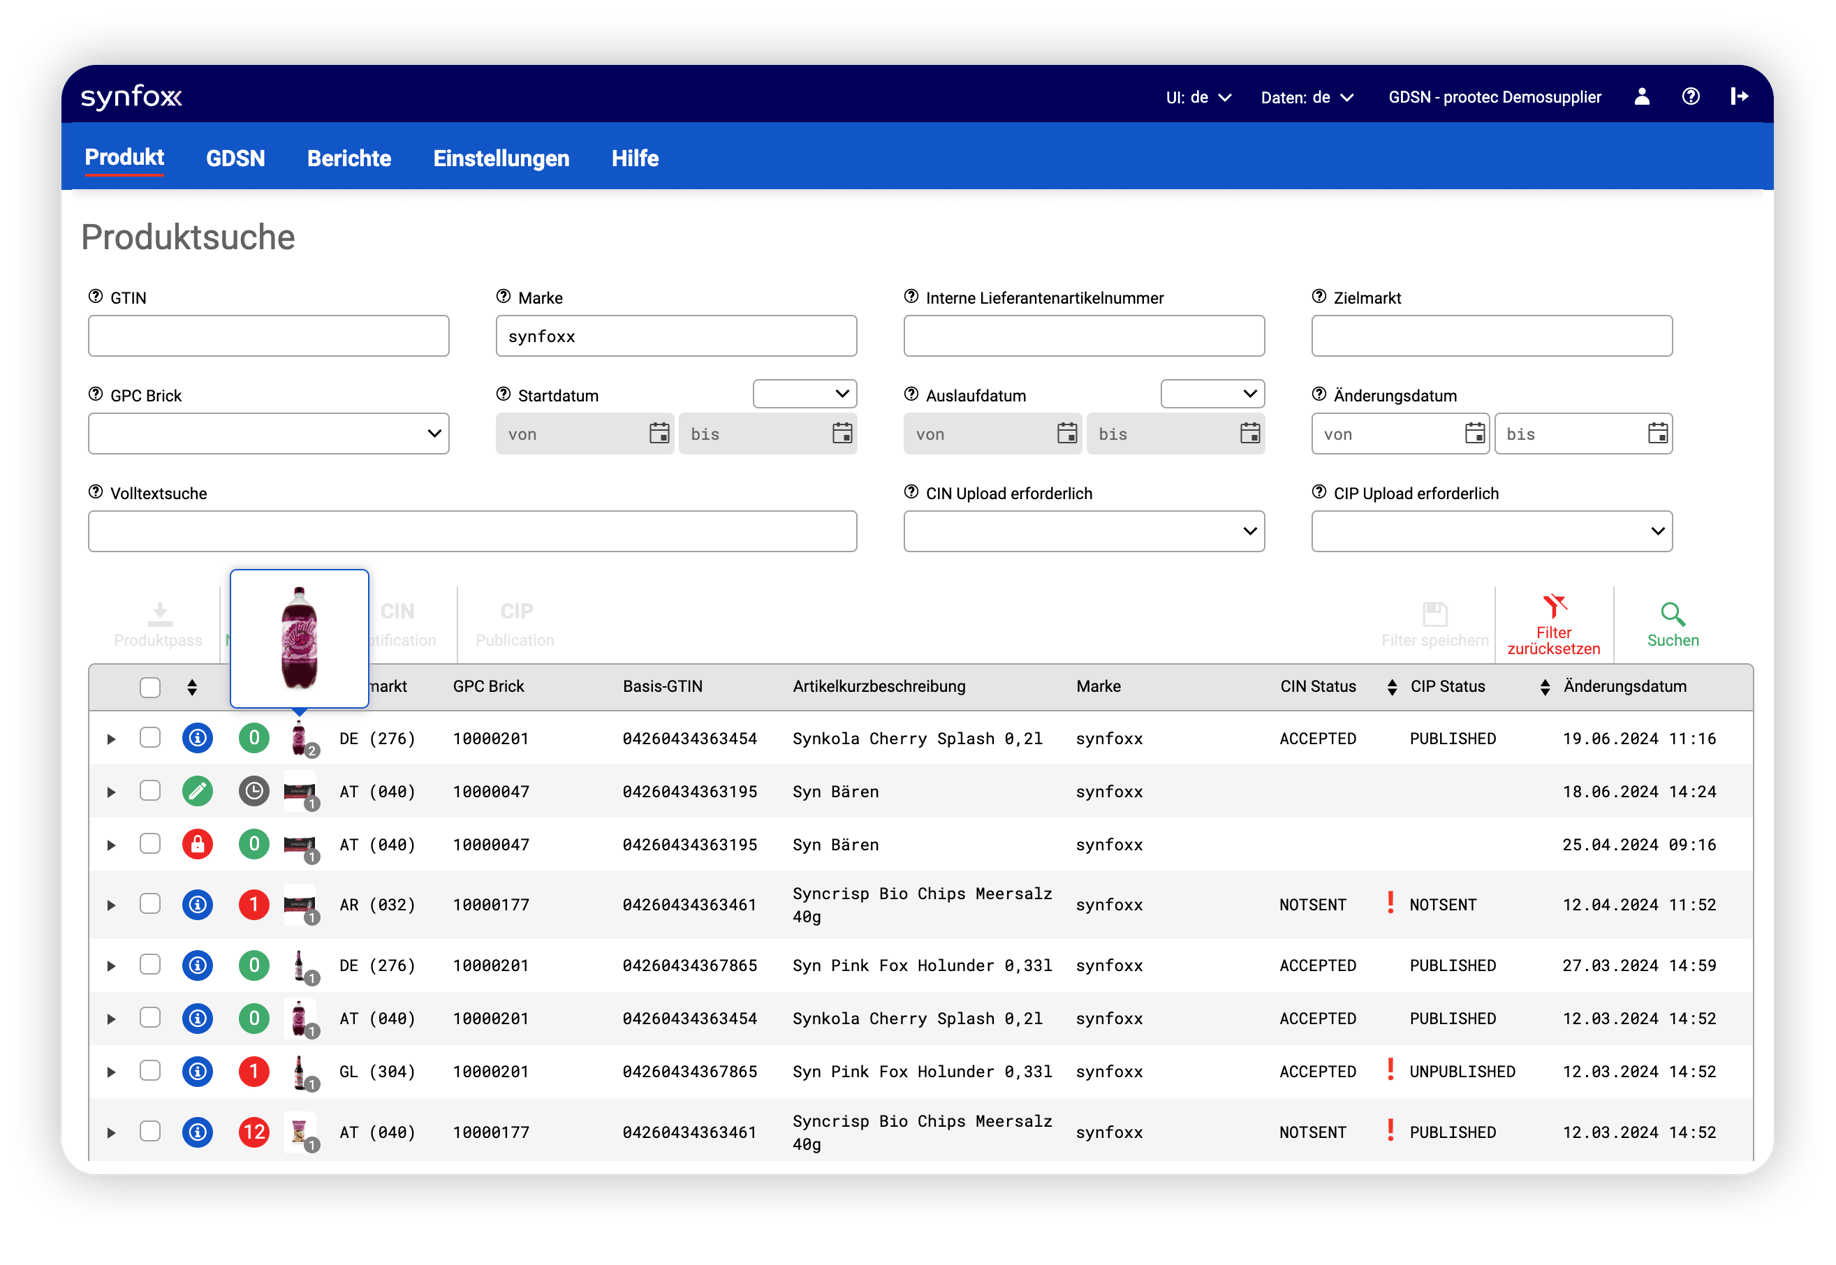Open the user profile icon
The image size is (1836, 1265).
1642,97
